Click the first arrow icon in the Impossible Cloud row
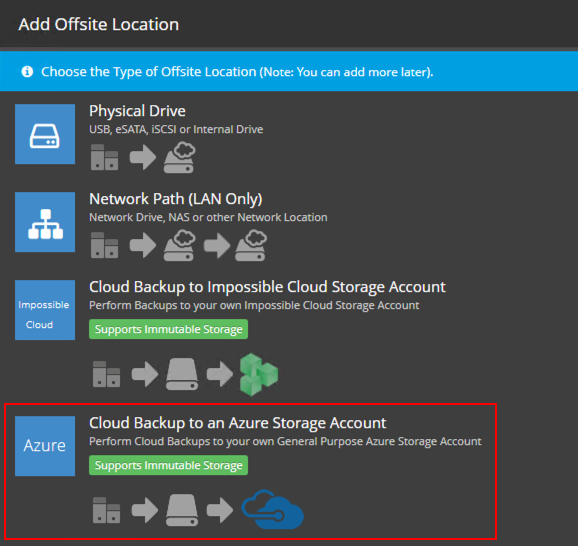The height and width of the screenshot is (546, 578). 145,374
